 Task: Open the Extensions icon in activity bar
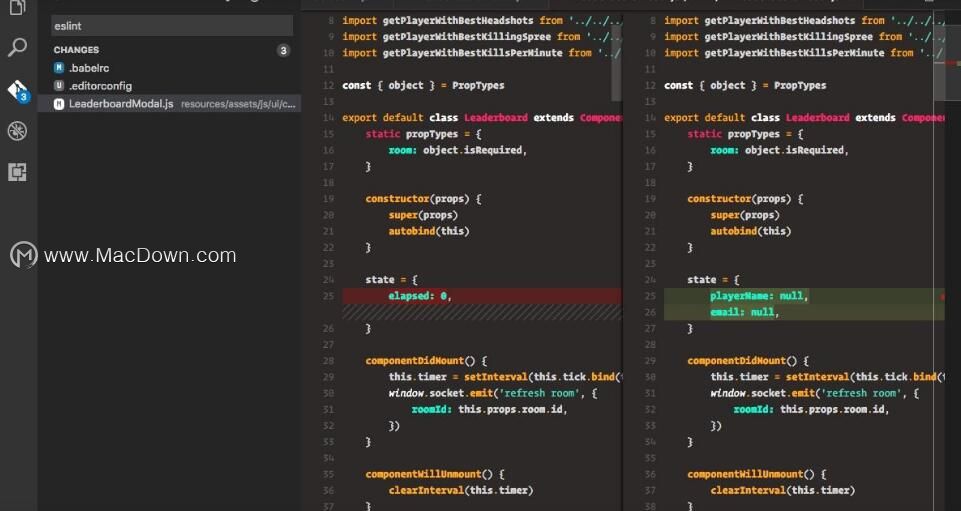coord(17,172)
